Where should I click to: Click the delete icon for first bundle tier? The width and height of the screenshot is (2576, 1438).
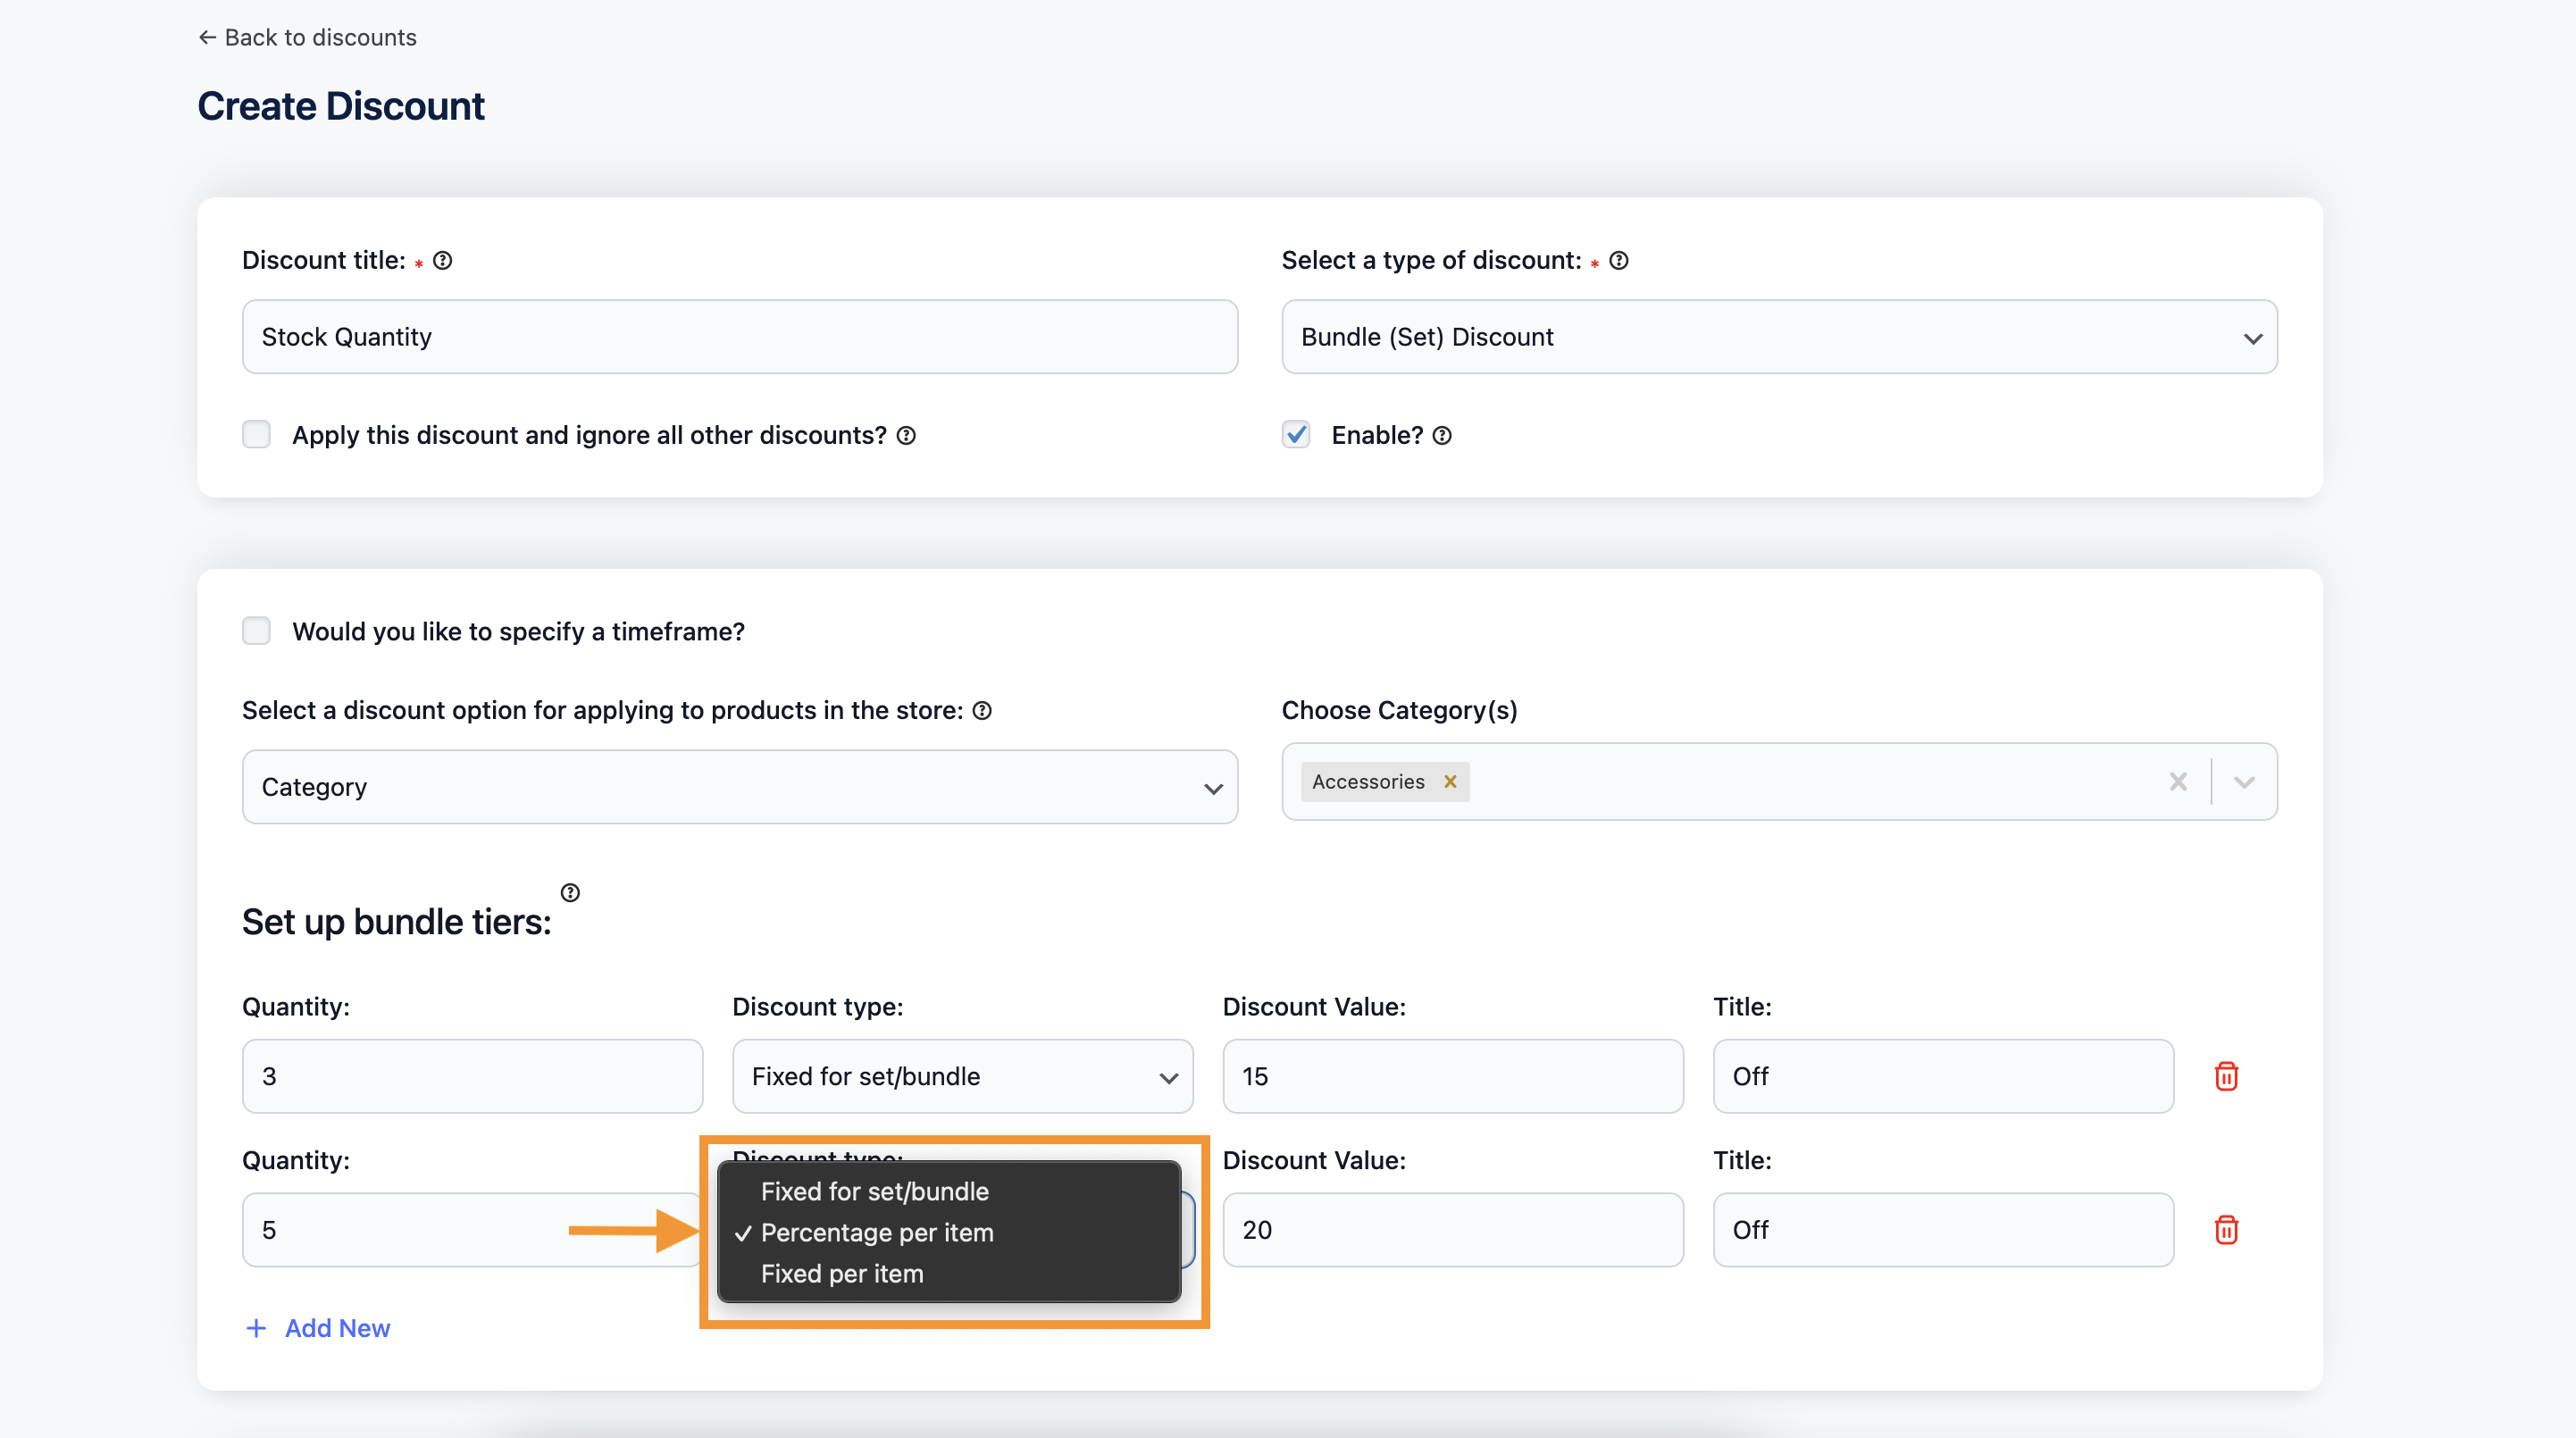click(2228, 1075)
